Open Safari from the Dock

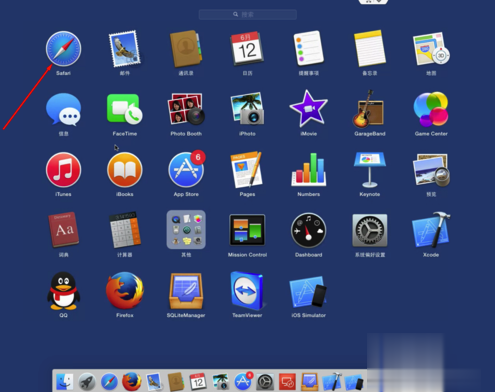[109, 381]
